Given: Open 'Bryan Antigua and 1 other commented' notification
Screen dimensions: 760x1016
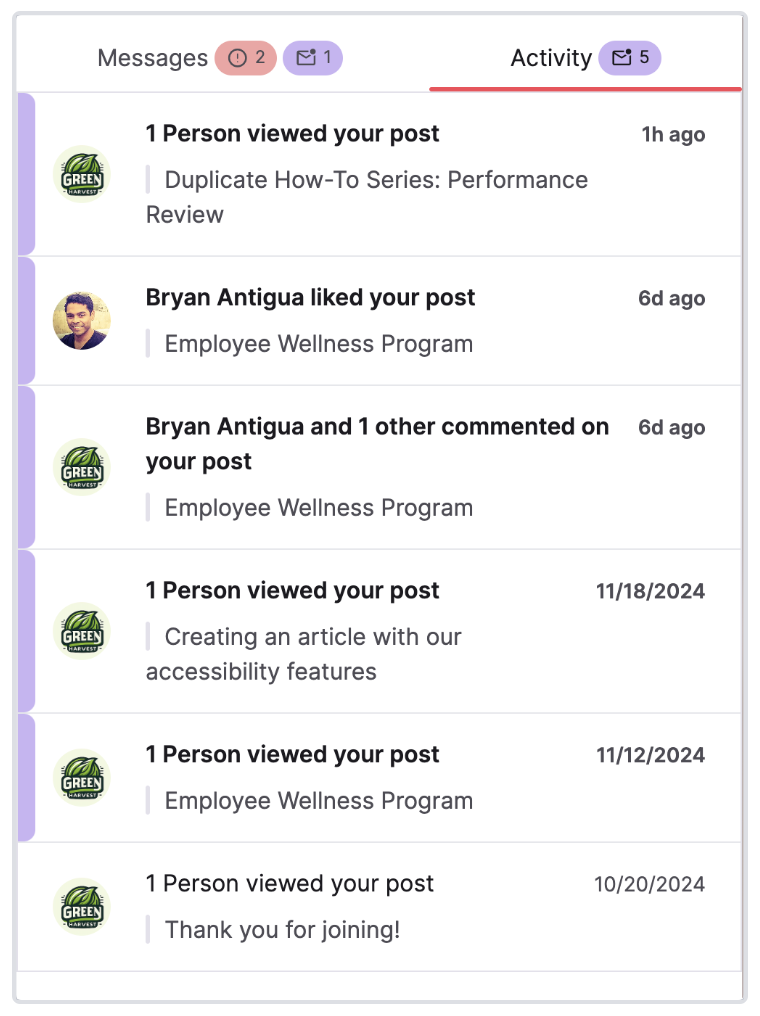Looking at the screenshot, I should [377, 444].
